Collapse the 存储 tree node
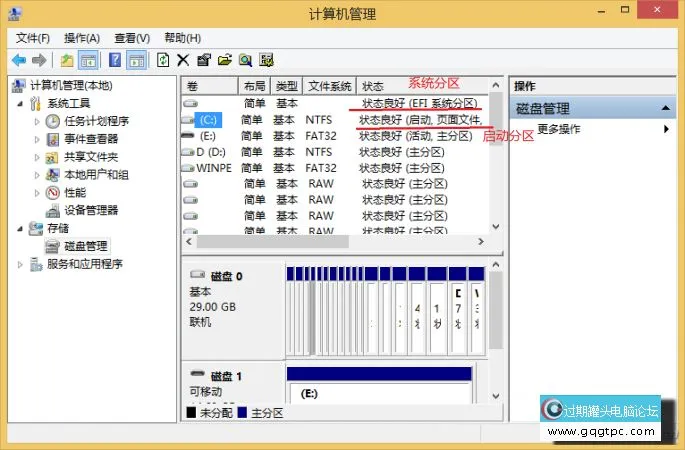685x450 pixels. pos(20,229)
